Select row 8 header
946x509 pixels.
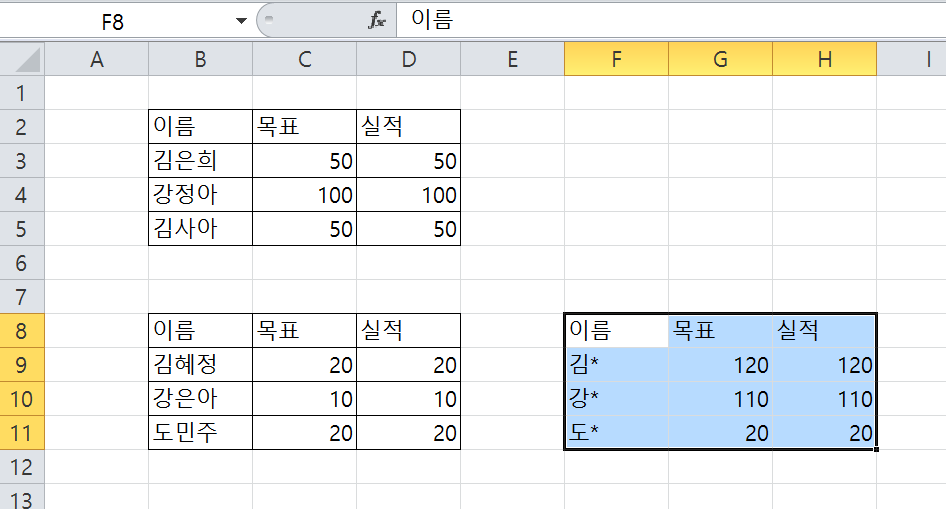(x=23, y=331)
